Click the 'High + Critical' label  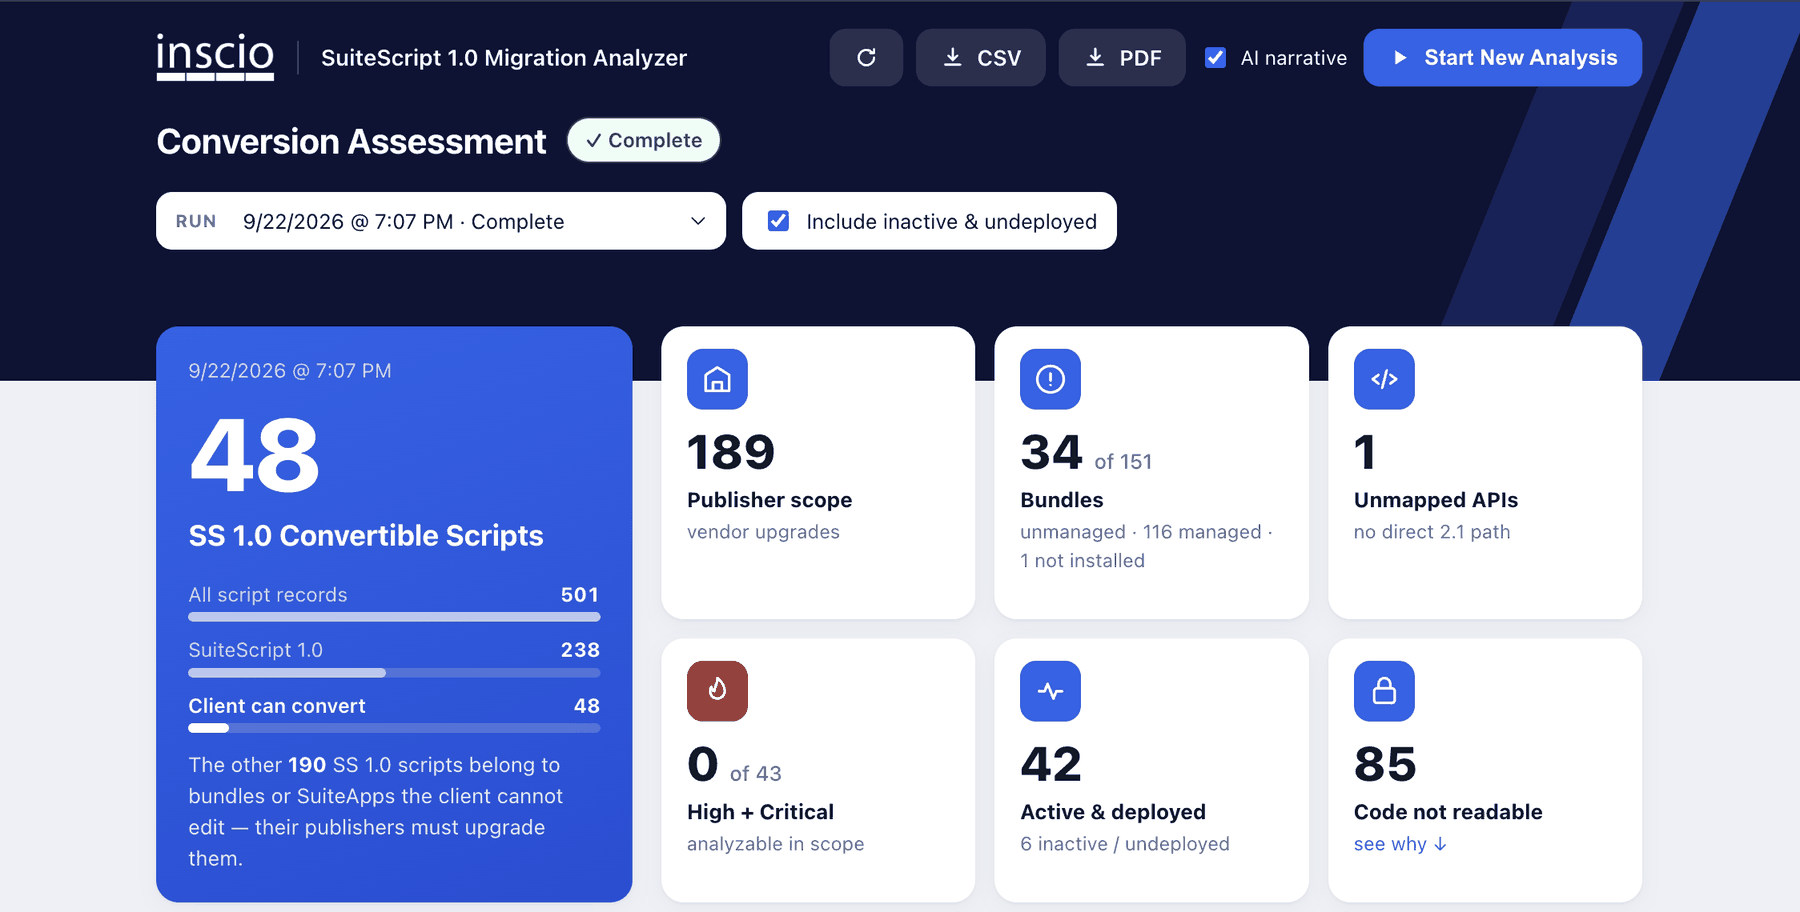click(x=760, y=812)
